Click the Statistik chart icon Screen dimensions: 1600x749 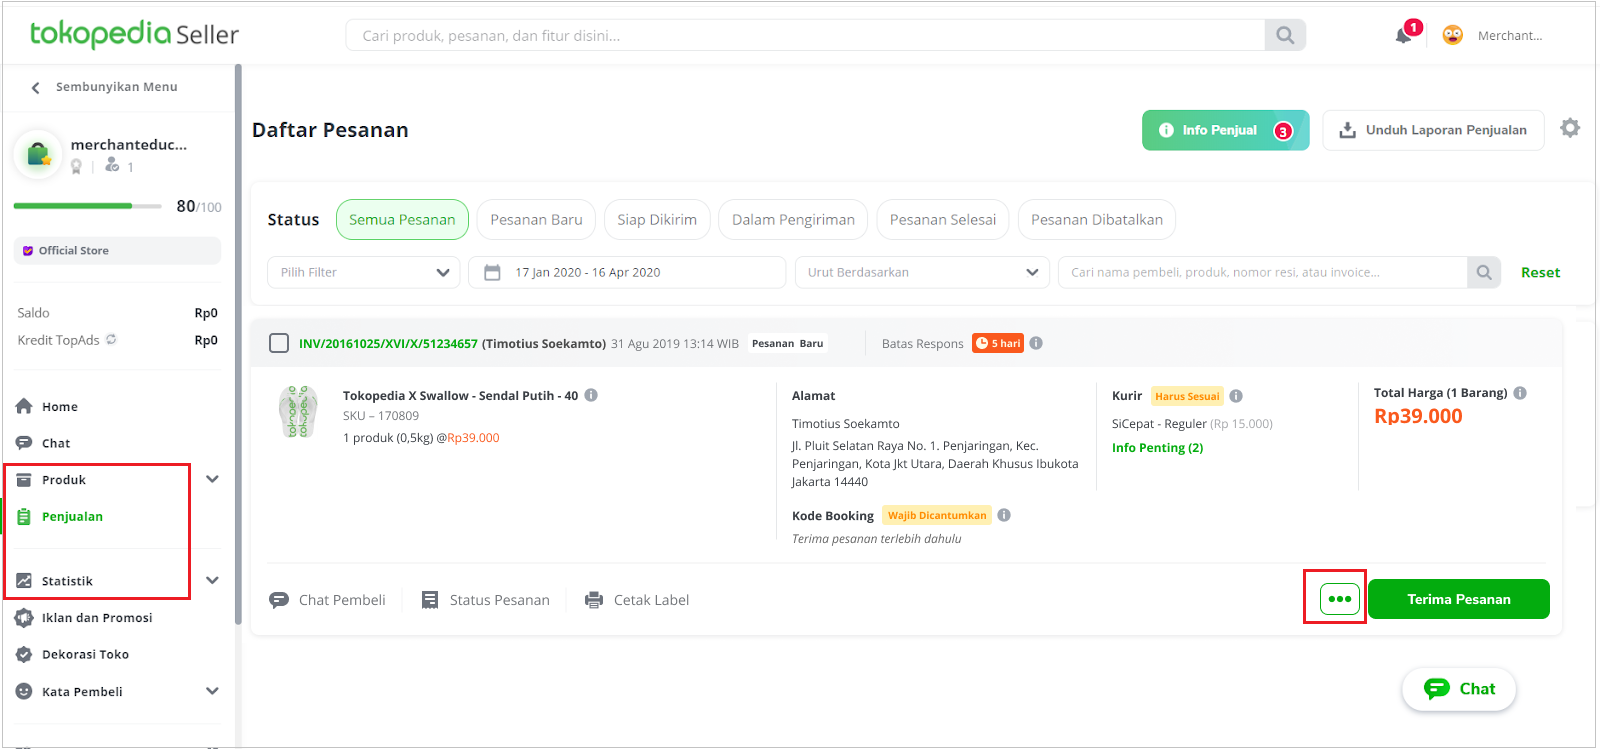[x=24, y=580]
